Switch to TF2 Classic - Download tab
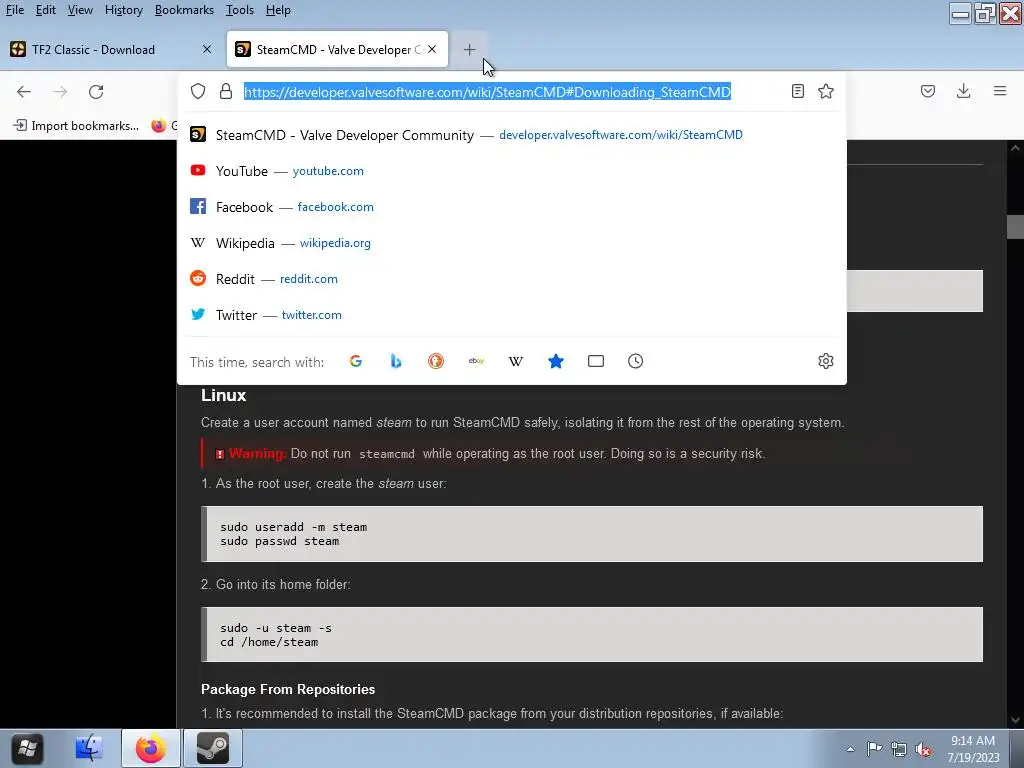Screen dimensions: 1024x768 (111, 50)
